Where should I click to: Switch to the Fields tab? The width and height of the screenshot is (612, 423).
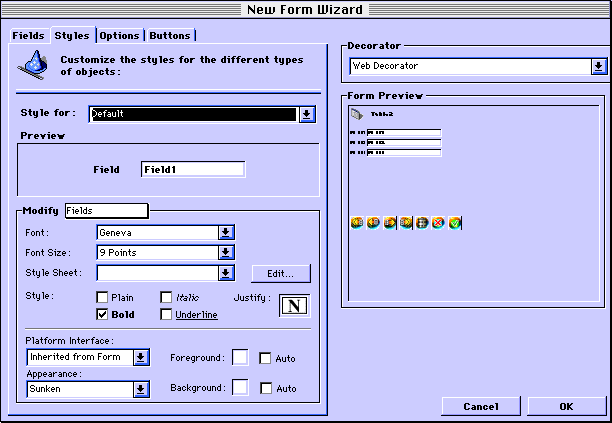[28, 35]
